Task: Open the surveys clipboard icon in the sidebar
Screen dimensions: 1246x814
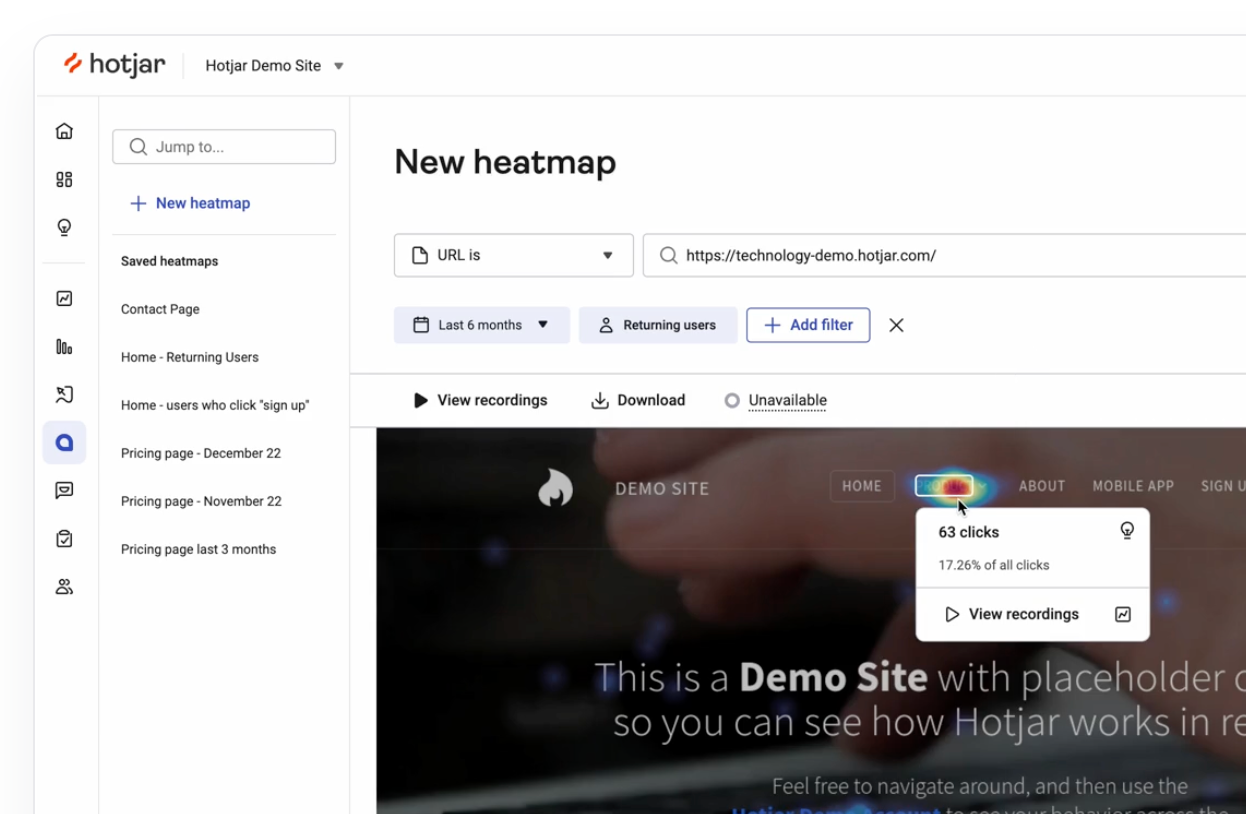Action: tap(64, 539)
